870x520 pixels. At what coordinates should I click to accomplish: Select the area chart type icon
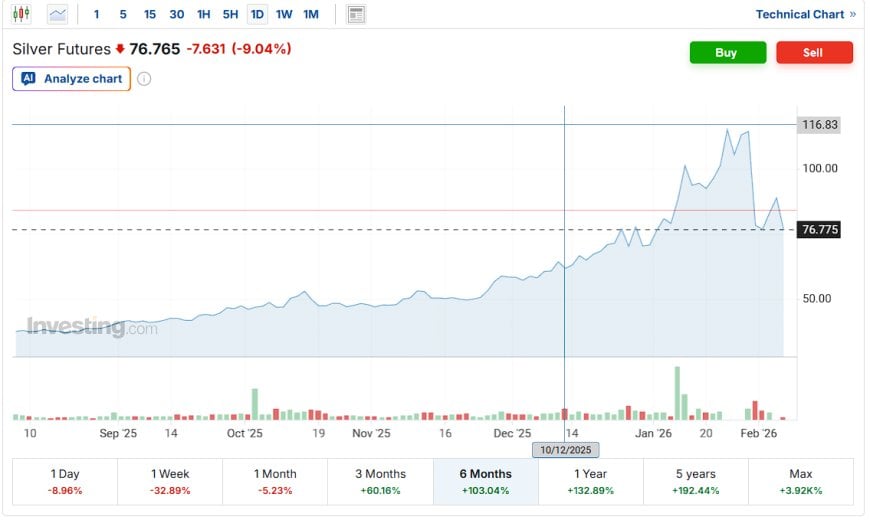point(57,14)
